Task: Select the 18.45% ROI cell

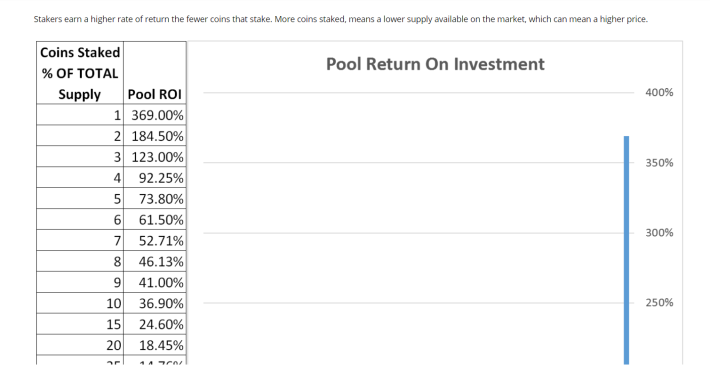Action: coord(154,345)
